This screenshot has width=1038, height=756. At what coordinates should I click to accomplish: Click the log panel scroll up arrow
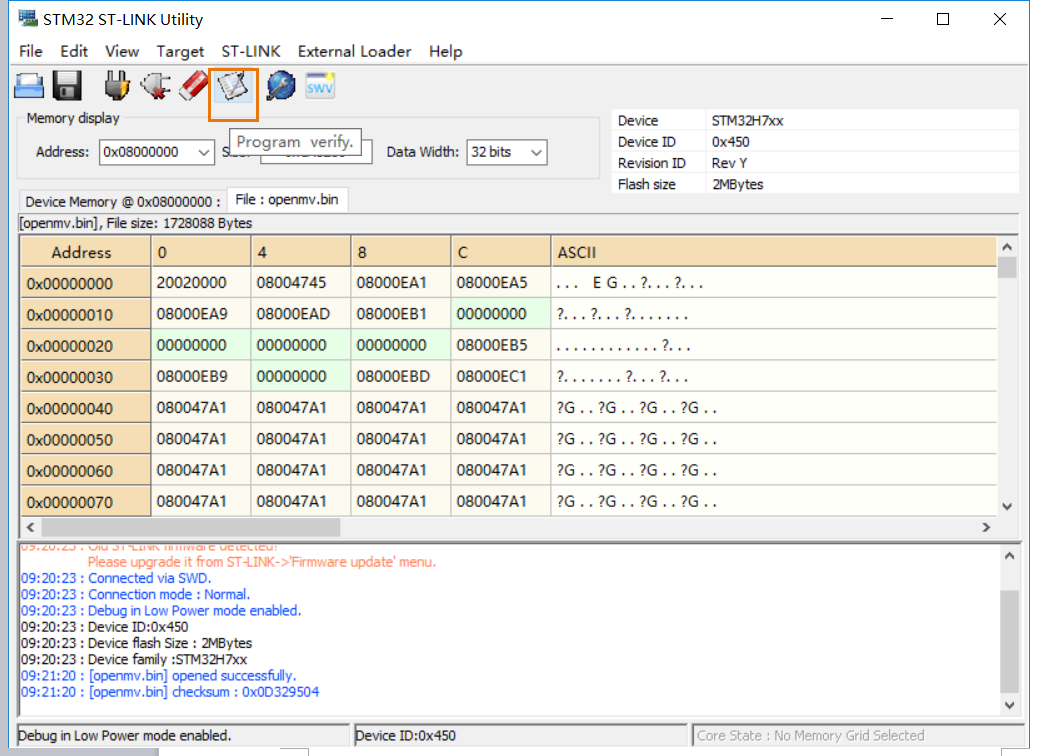(1009, 556)
